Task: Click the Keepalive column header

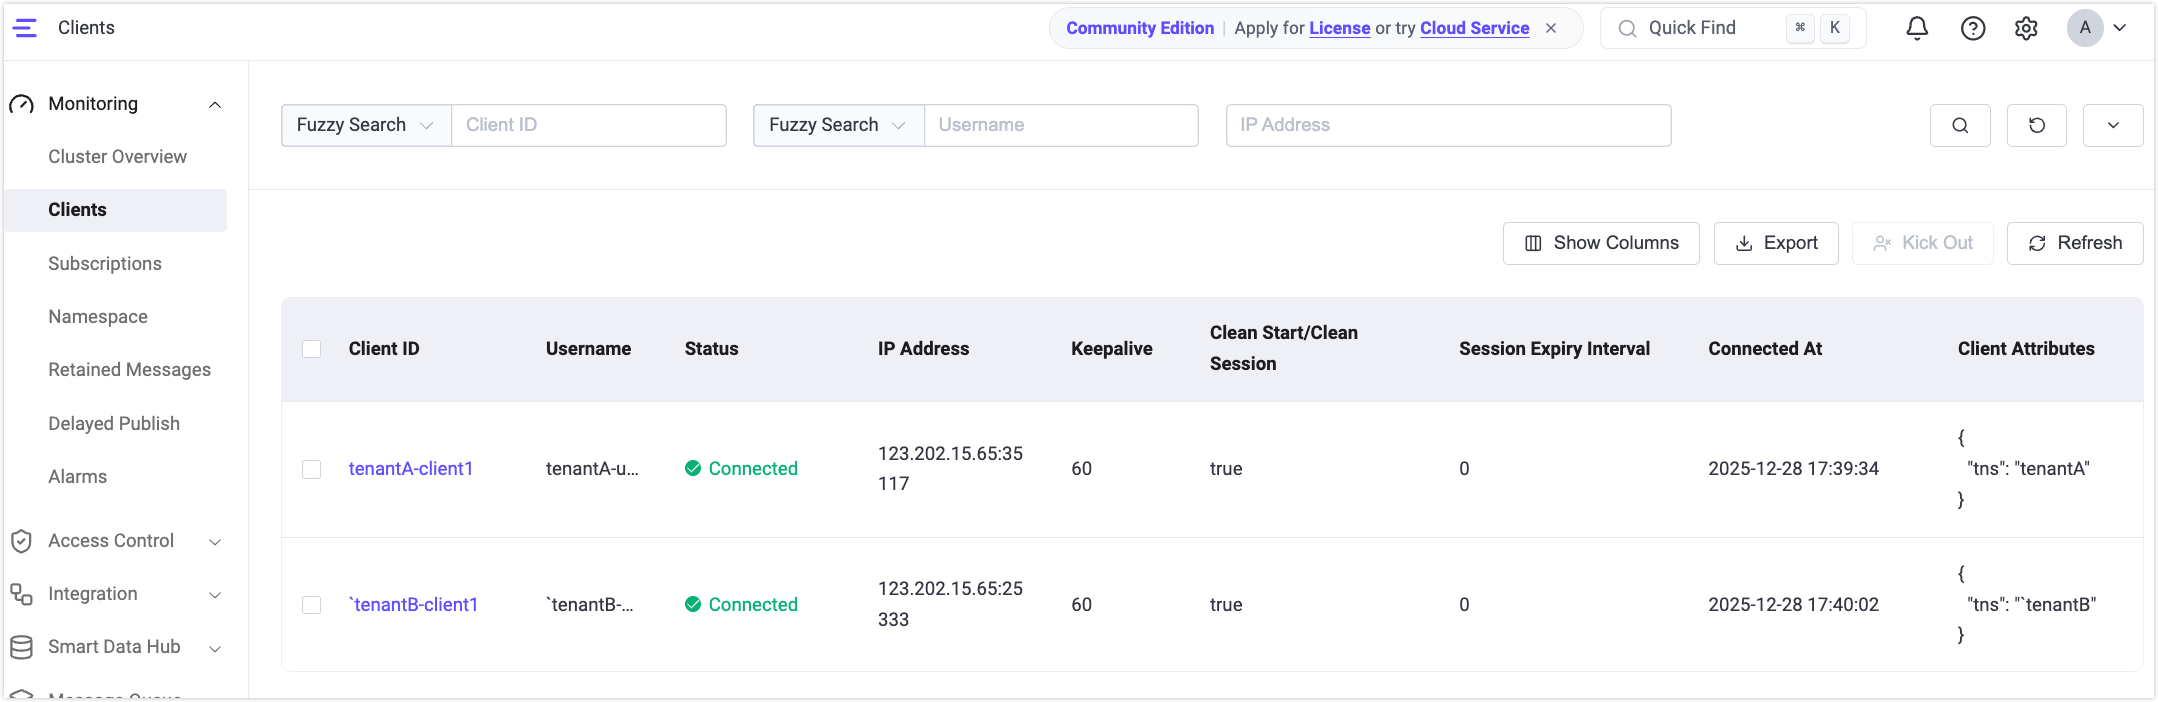Action: click(1112, 349)
